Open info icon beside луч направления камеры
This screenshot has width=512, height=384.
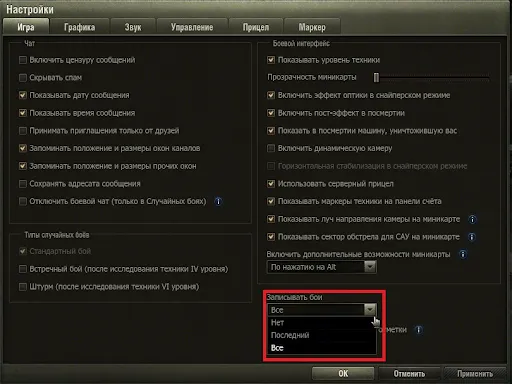[x=472, y=219]
